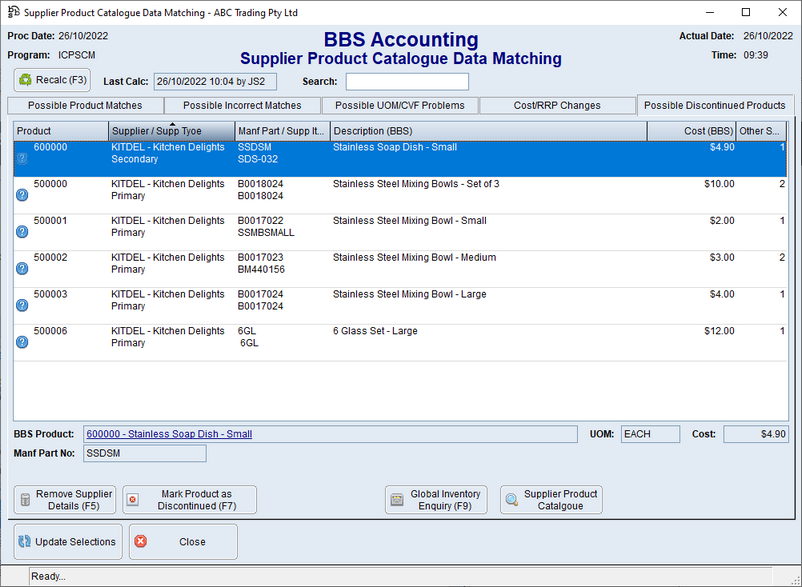Open link 600000 - Stainless Soap Dish - Small
802x587 pixels.
pyautogui.click(x=169, y=434)
